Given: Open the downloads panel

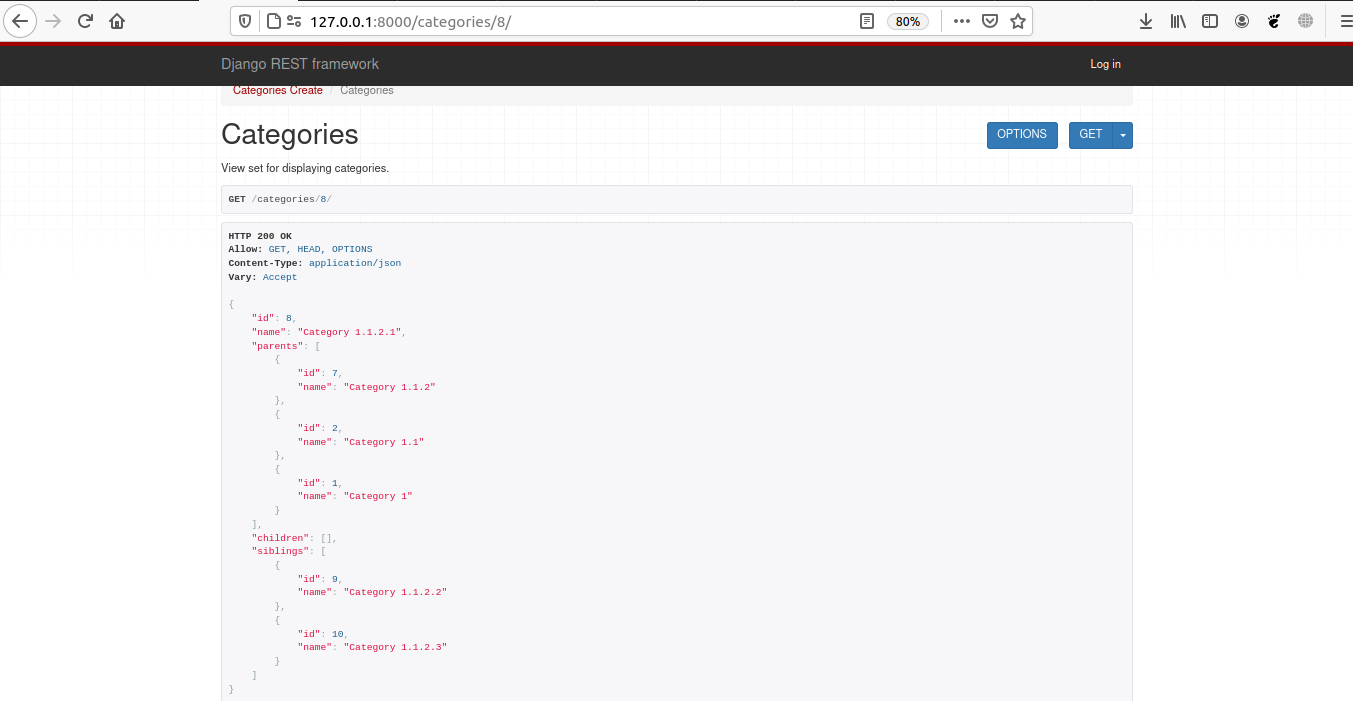Looking at the screenshot, I should (1146, 21).
